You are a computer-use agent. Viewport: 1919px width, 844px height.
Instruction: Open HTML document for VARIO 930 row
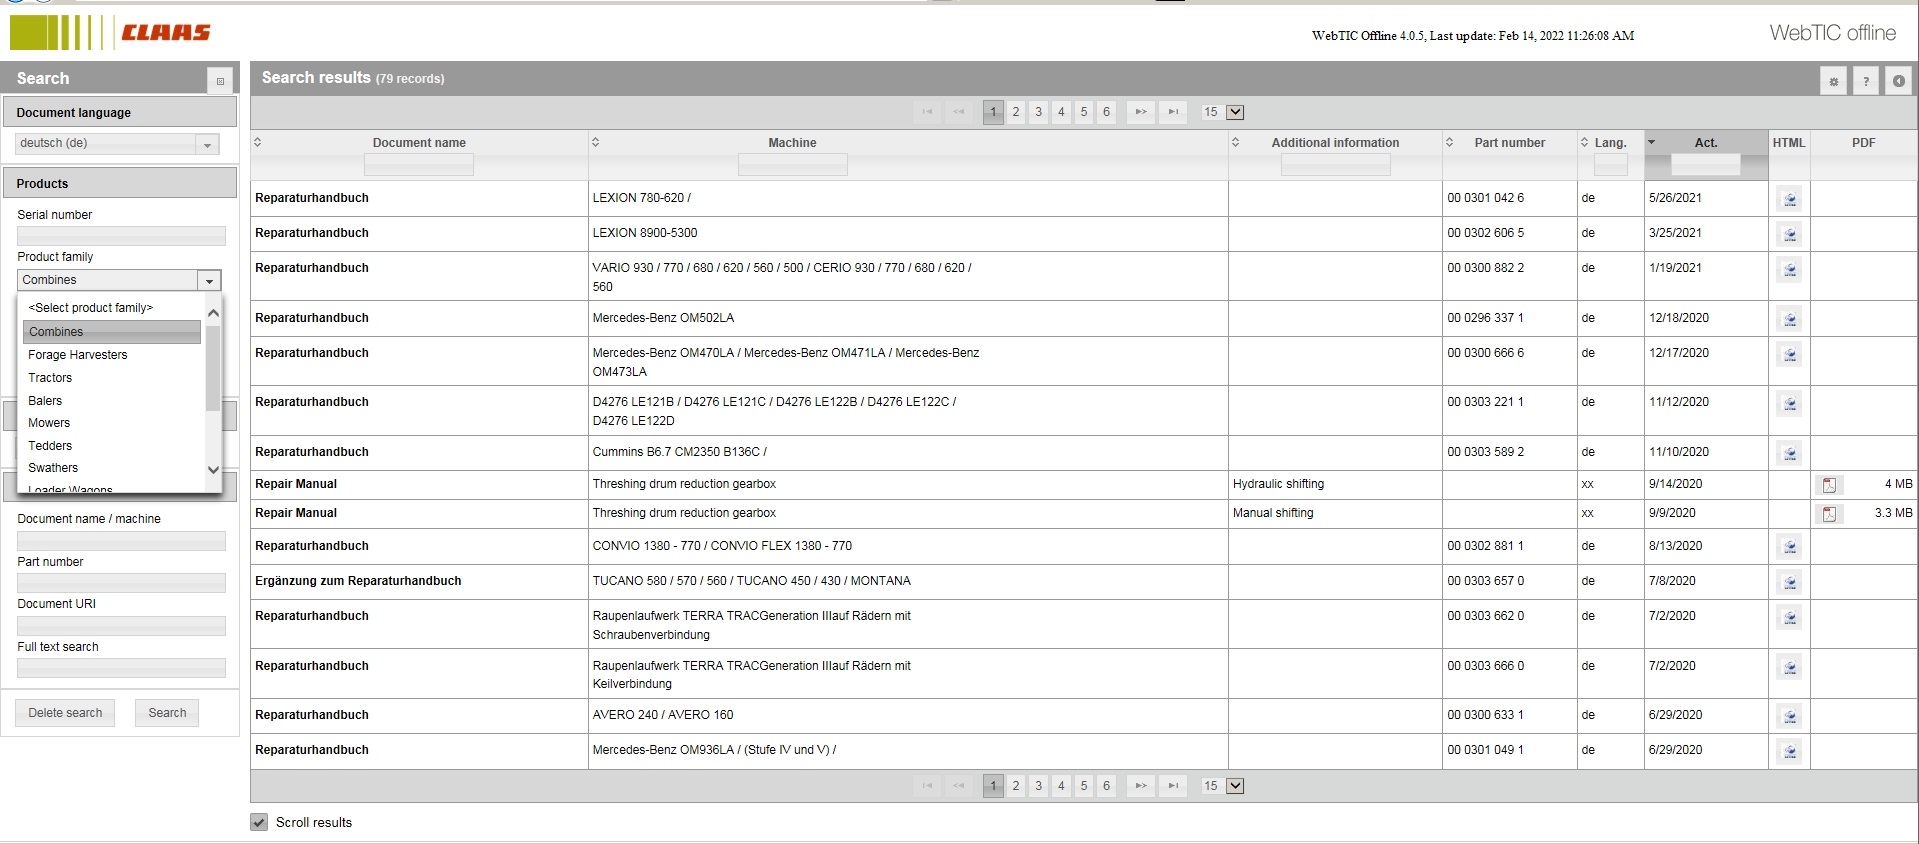tap(1790, 269)
